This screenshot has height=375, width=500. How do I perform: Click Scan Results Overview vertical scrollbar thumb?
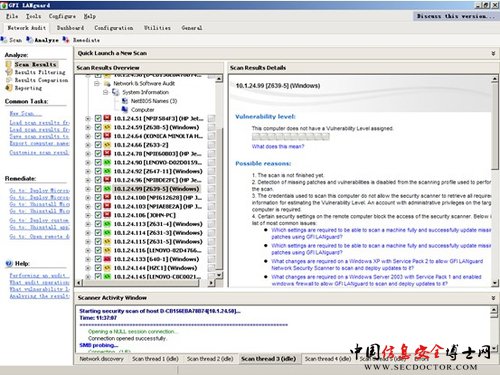click(219, 200)
